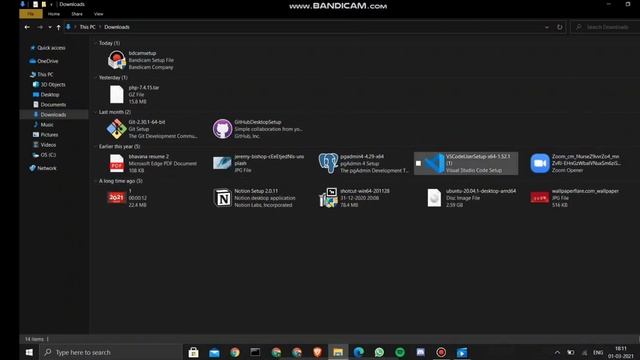Select the php-7.4.15.tar GZ file
Image resolution: width=640 pixels, height=360 pixels.
[x=133, y=94]
